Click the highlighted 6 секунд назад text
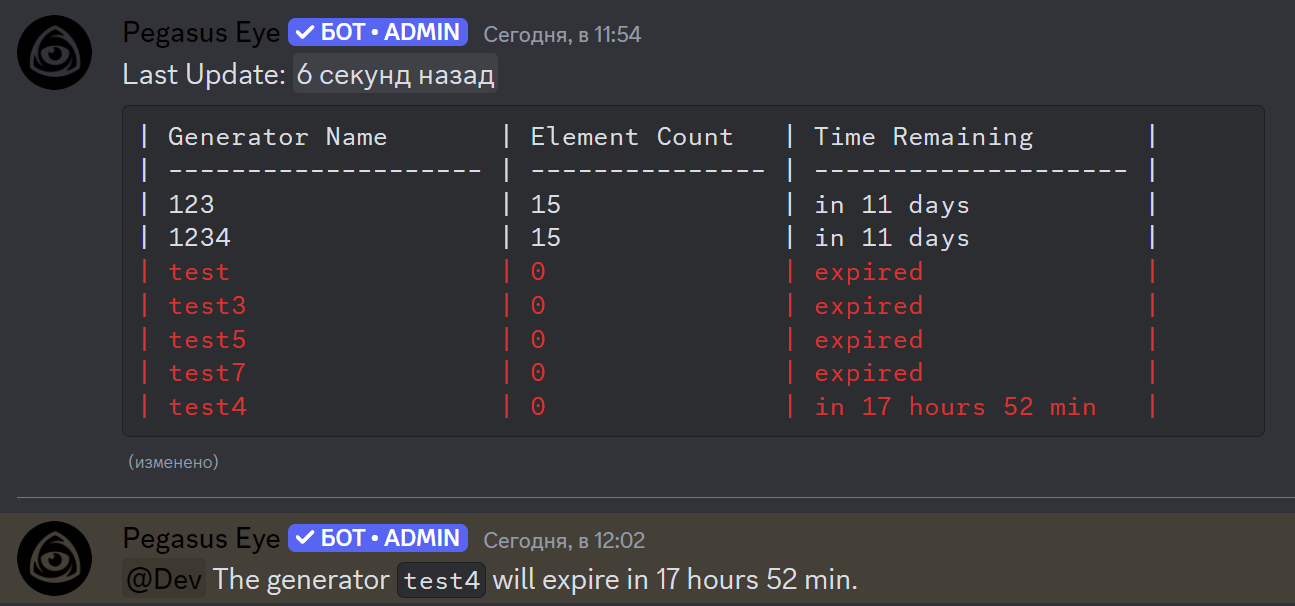 tap(394, 72)
